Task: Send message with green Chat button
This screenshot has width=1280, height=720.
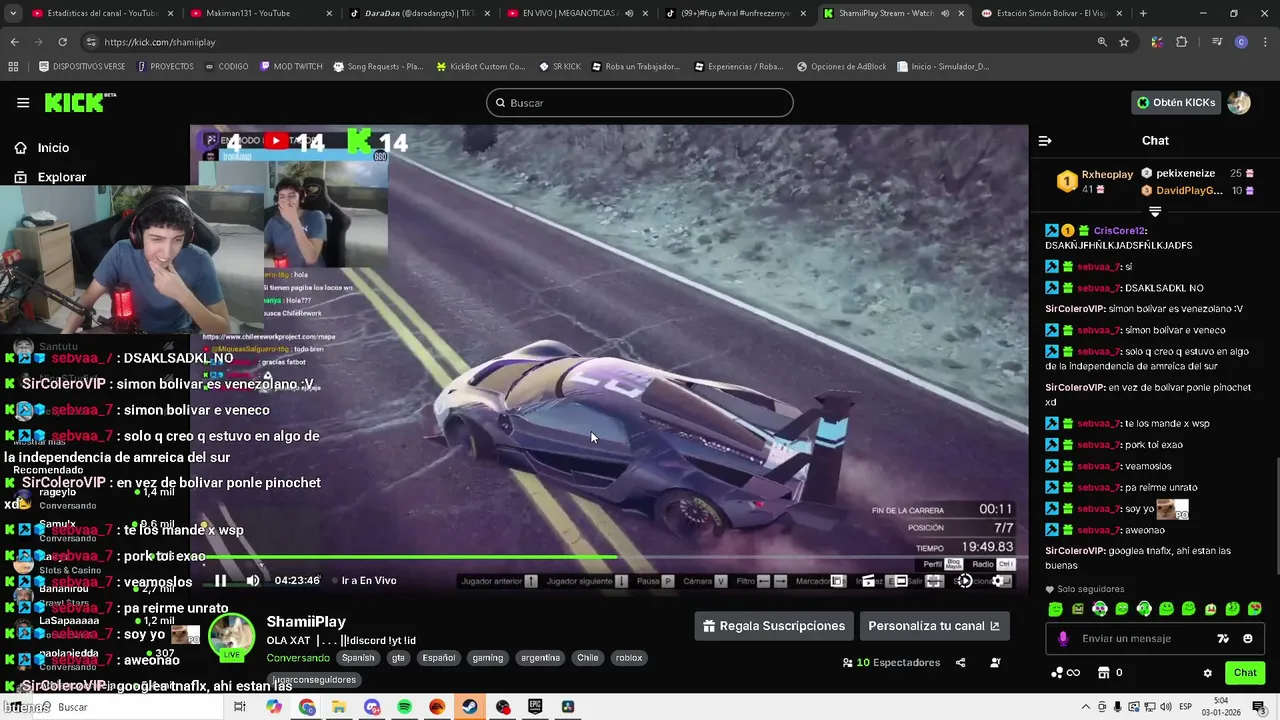Action: click(1245, 673)
